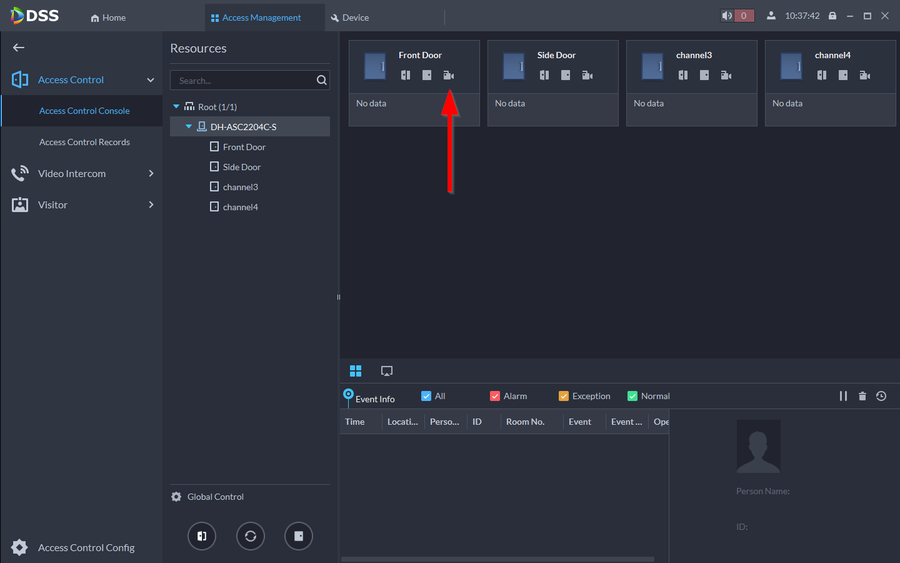Click the Global Control always-open door button

[x=202, y=536]
